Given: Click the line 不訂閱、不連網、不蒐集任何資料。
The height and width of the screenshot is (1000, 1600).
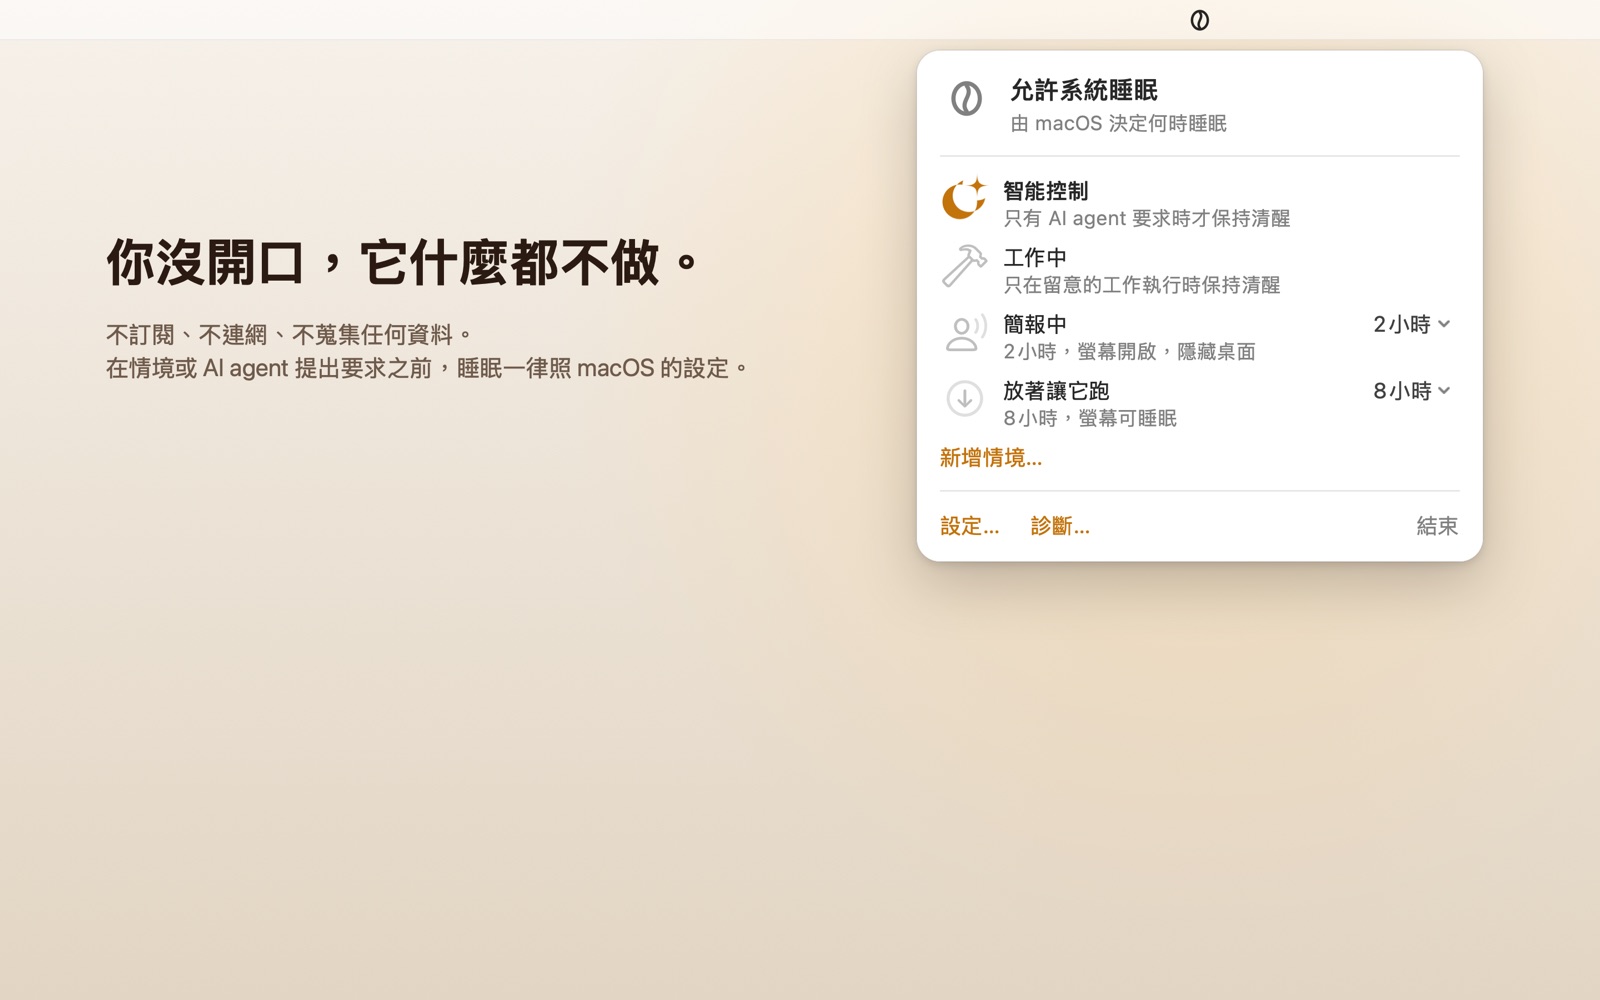Looking at the screenshot, I should (x=290, y=334).
